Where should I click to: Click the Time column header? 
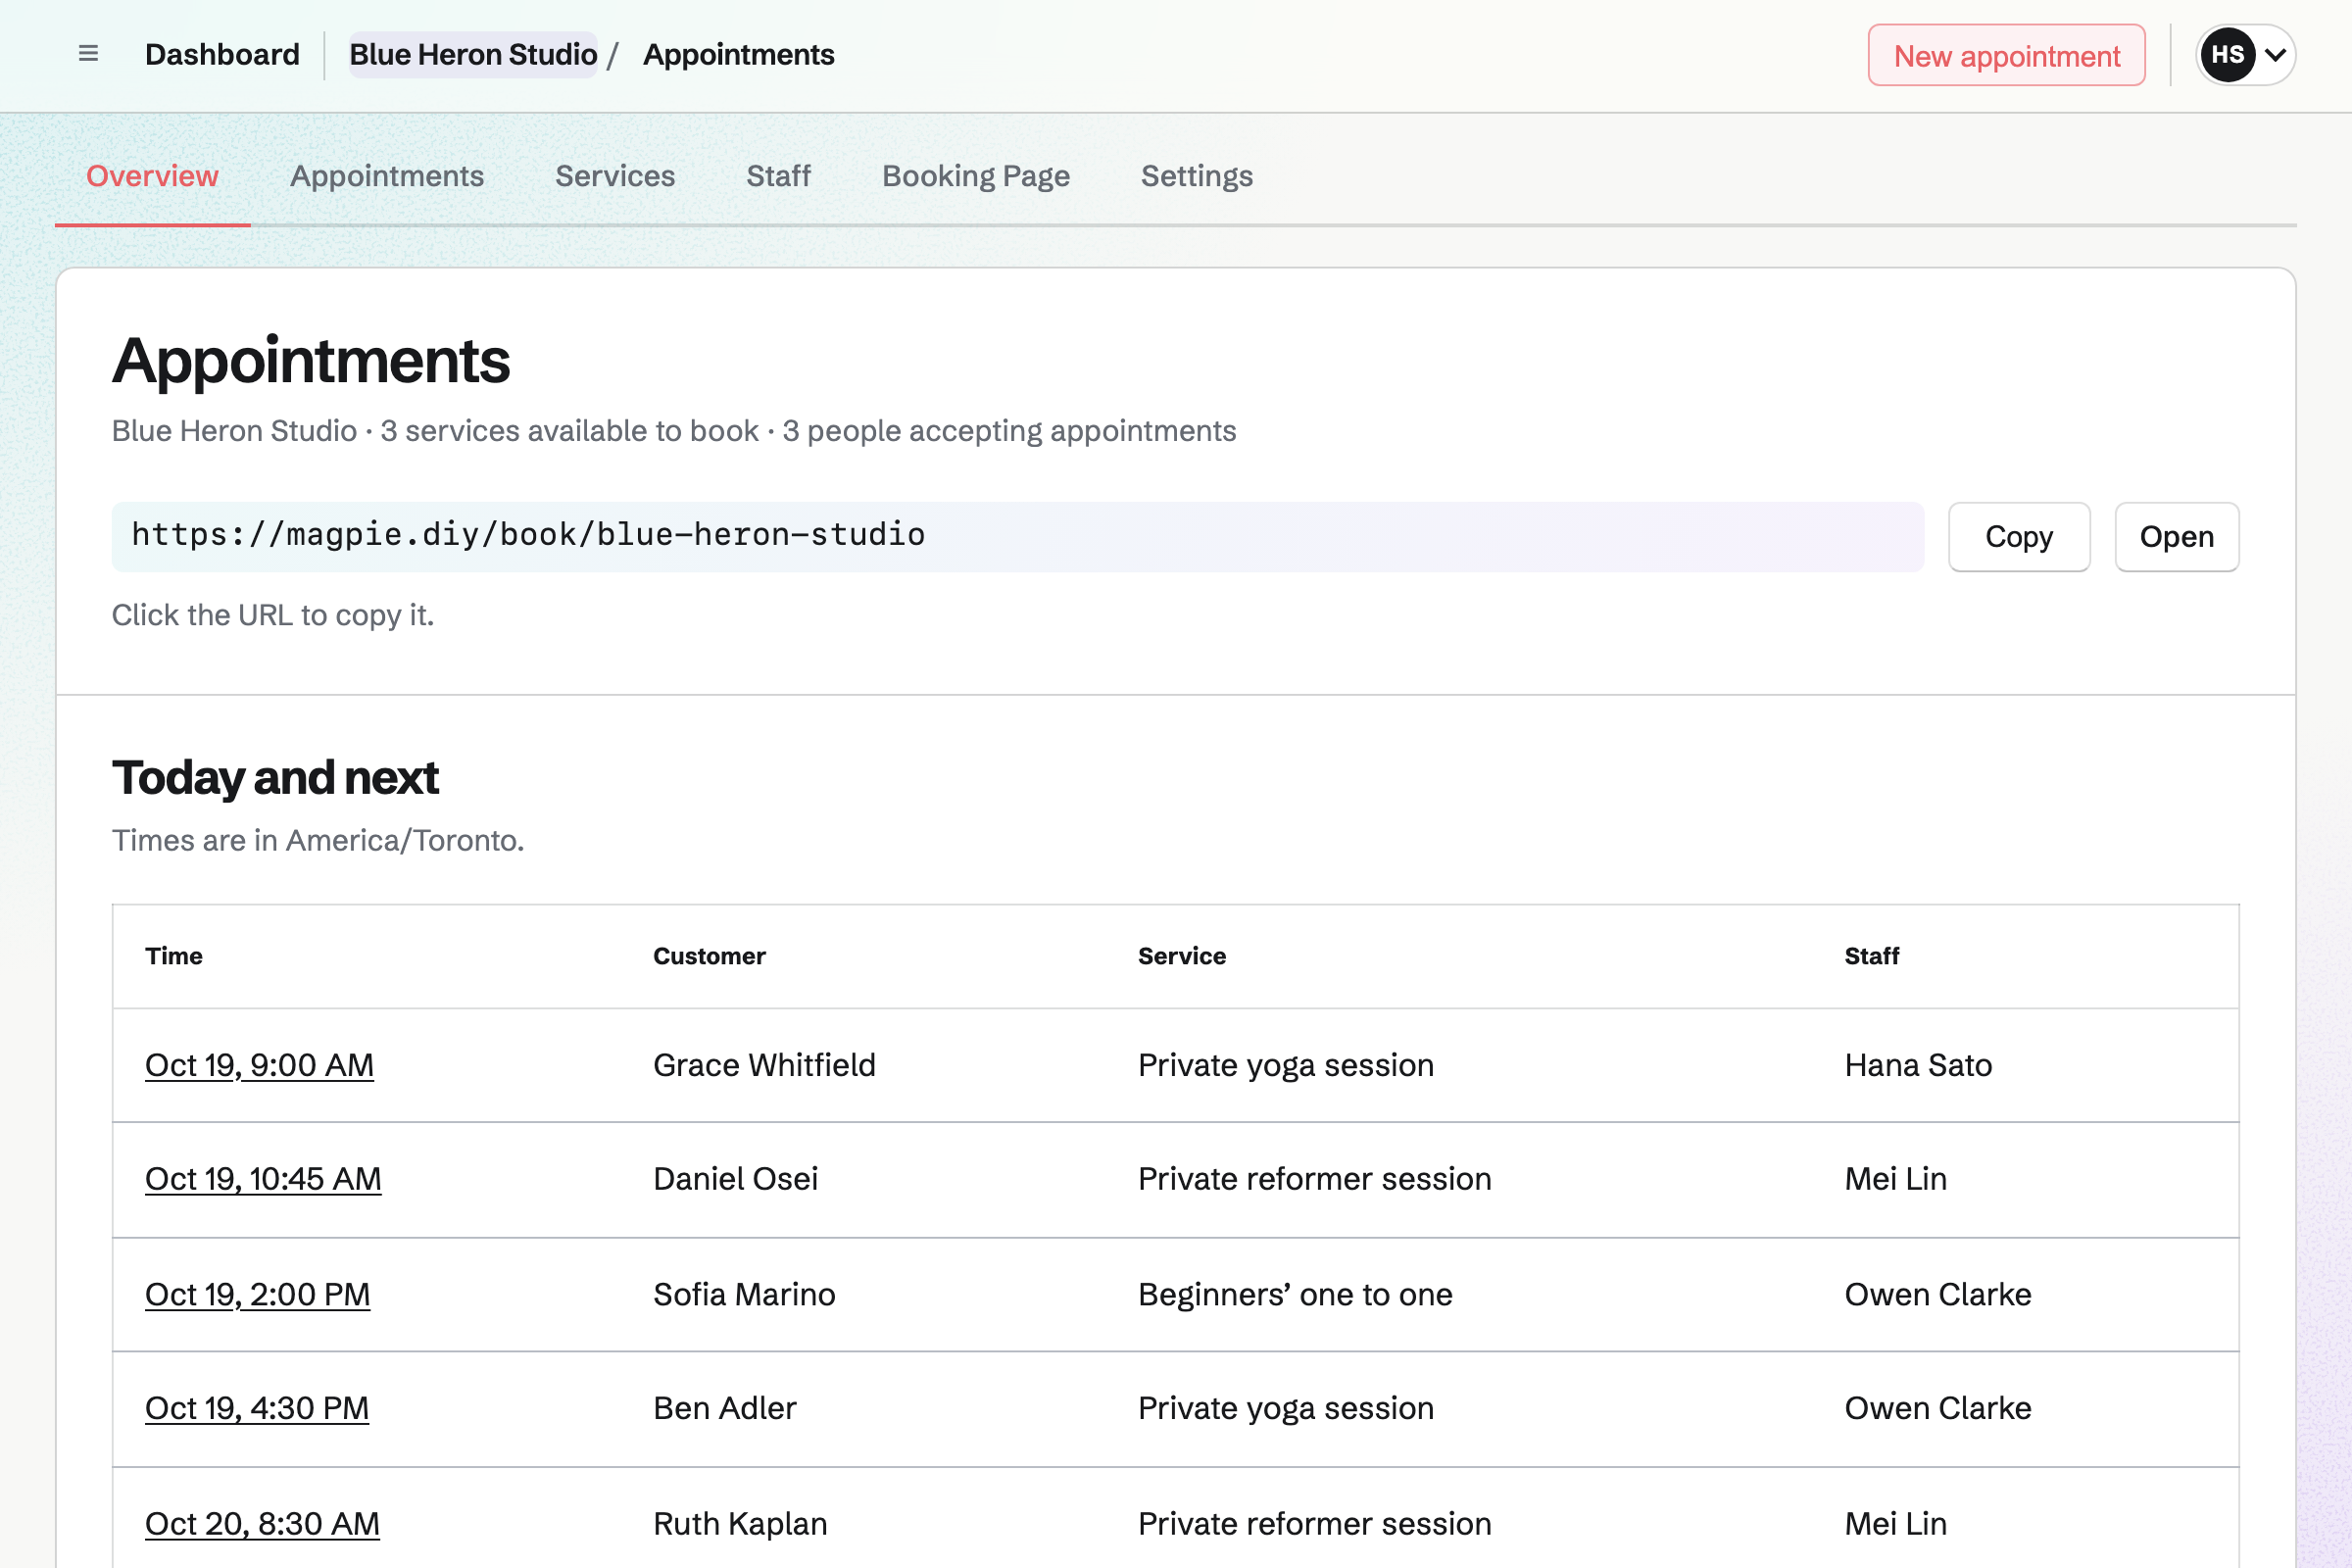coord(174,956)
